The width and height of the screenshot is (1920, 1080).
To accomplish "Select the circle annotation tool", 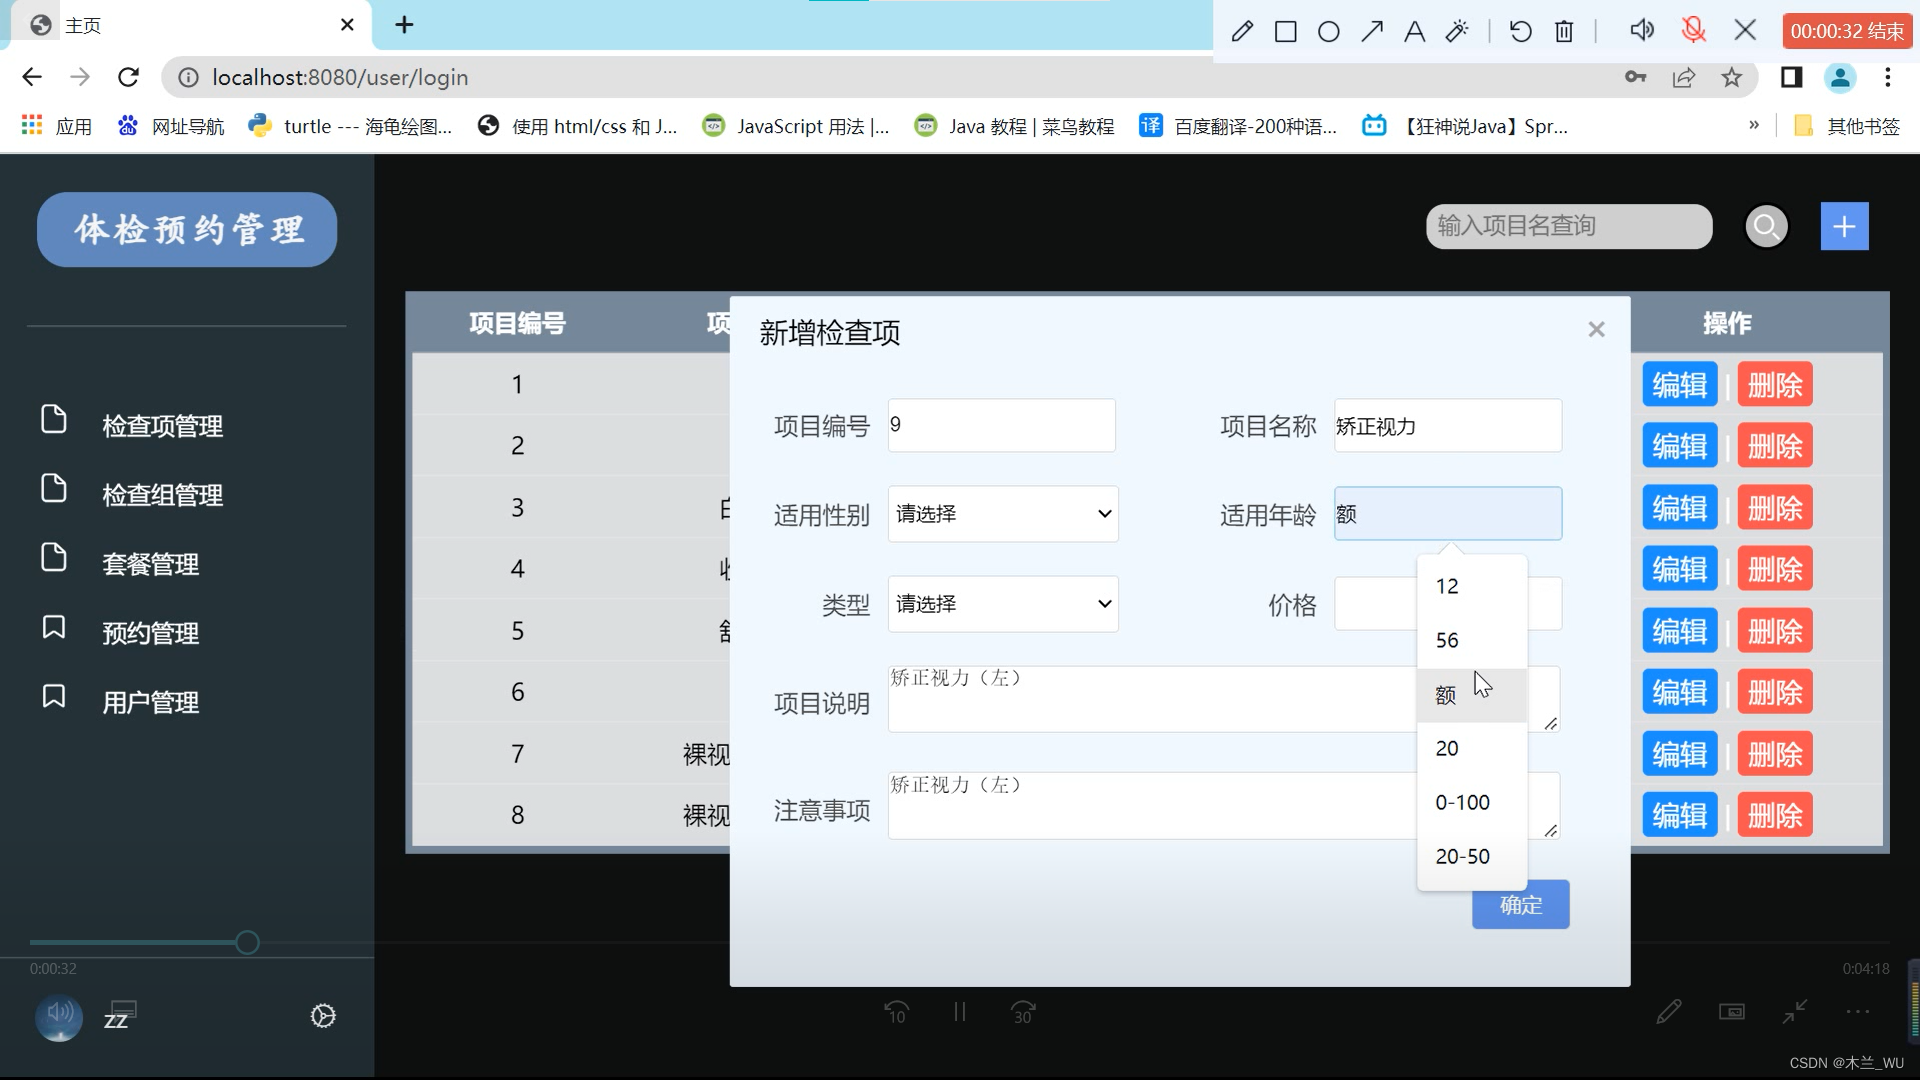I will [1329, 31].
